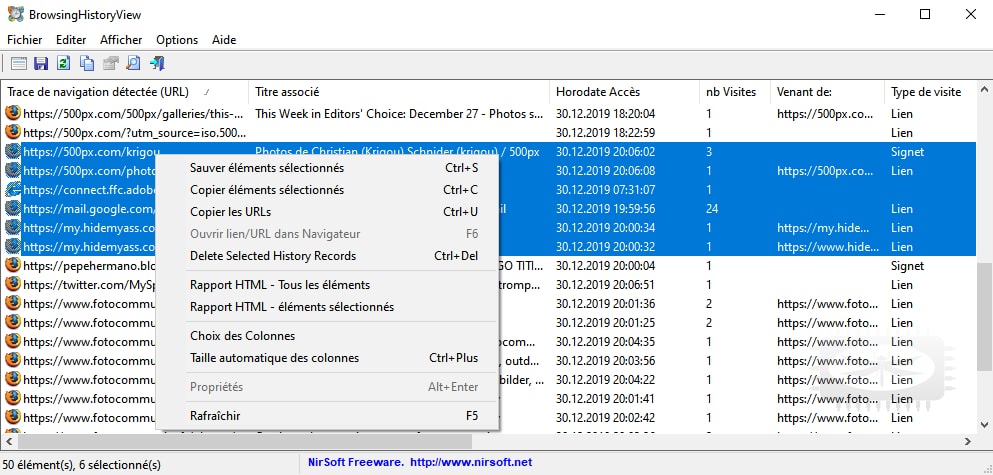Click the horizontal scrollbar thumb
The width and height of the screenshot is (993, 475).
coord(244,441)
